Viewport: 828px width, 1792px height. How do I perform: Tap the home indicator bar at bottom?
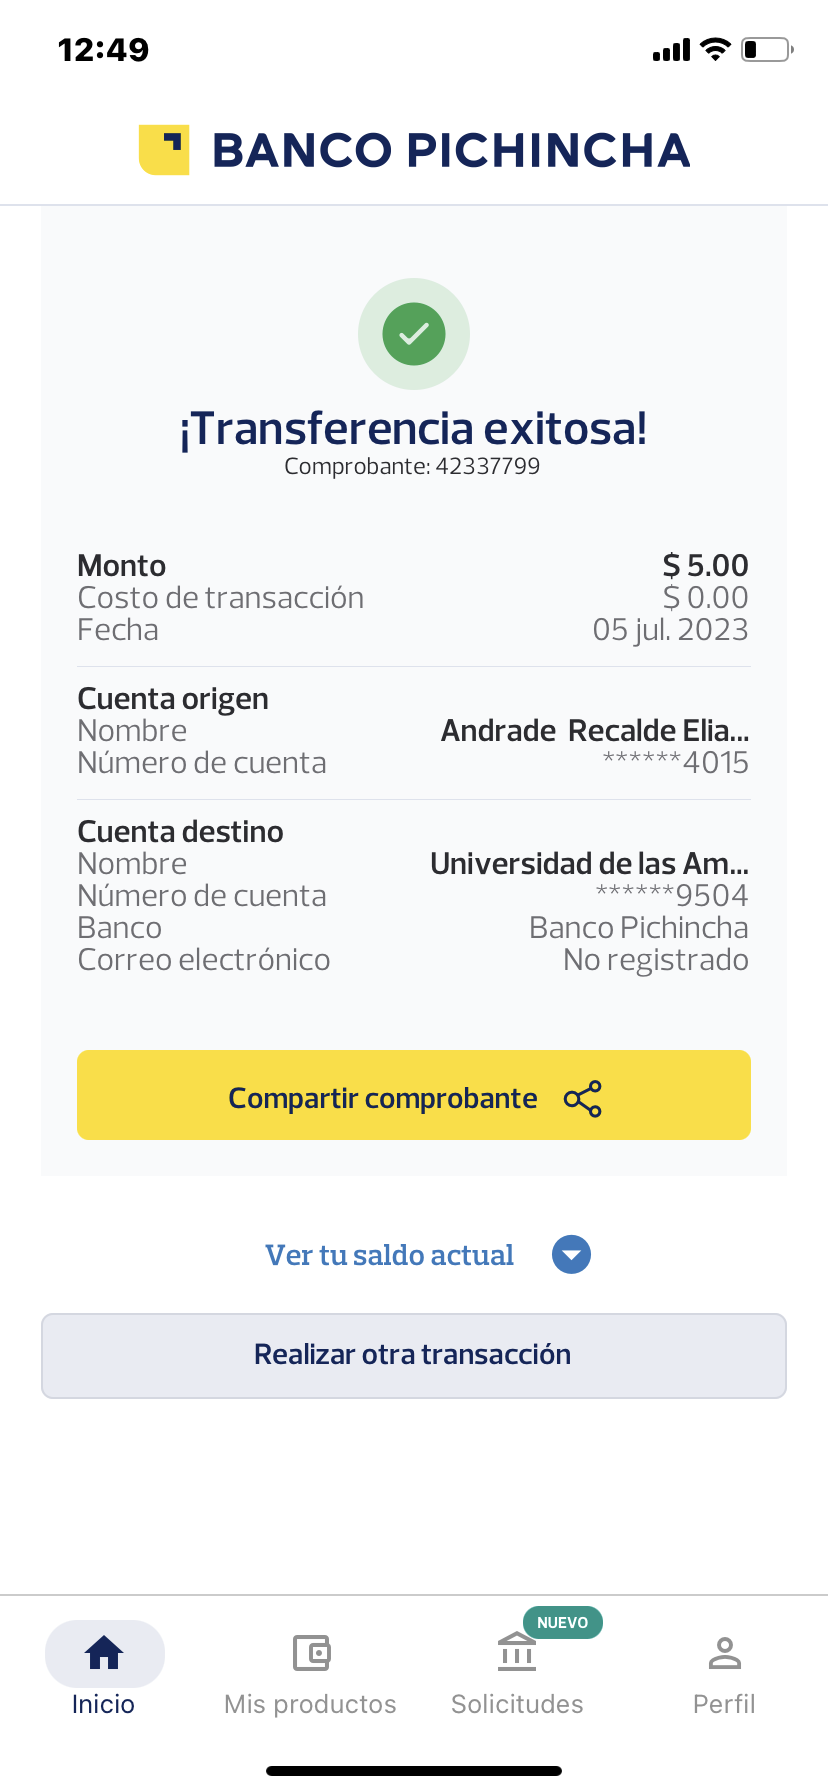pyautogui.click(x=414, y=1771)
